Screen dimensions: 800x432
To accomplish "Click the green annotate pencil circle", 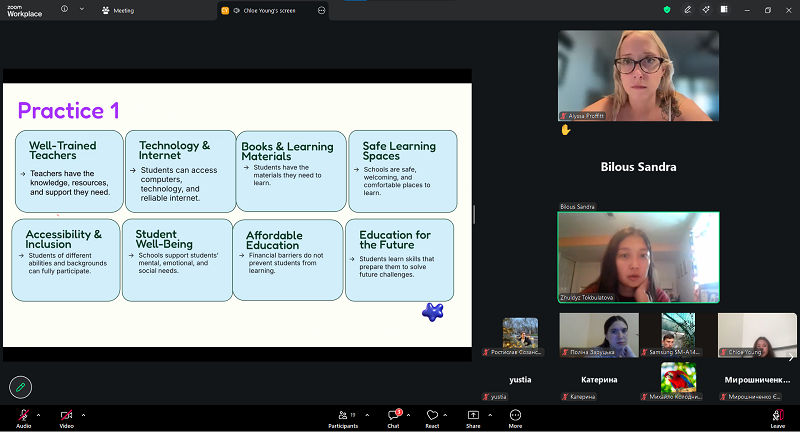I will click(20, 387).
